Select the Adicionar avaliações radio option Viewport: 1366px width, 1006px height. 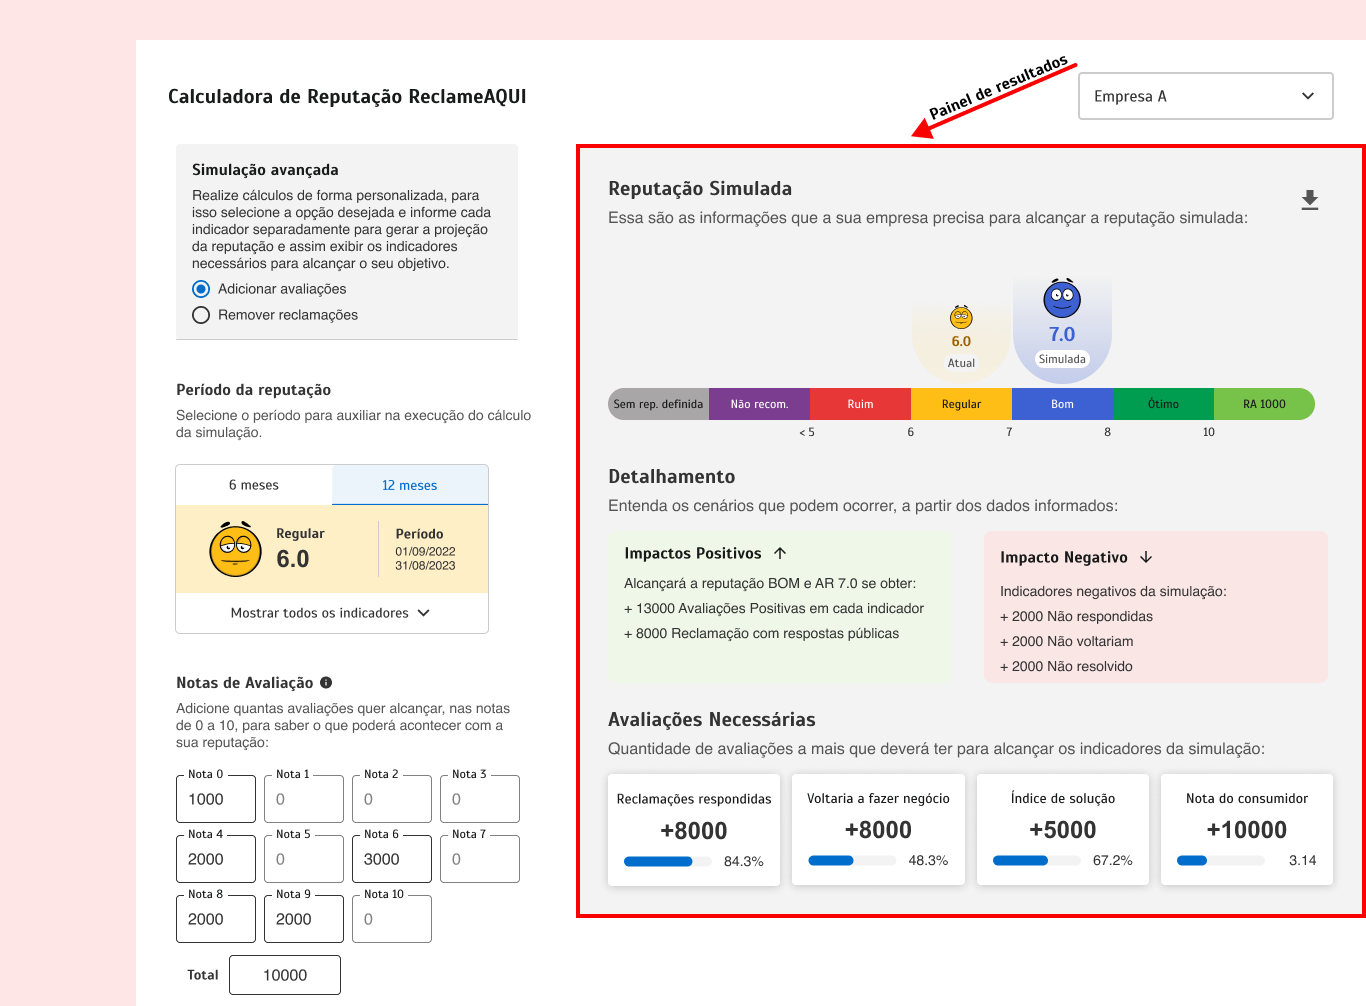201,289
